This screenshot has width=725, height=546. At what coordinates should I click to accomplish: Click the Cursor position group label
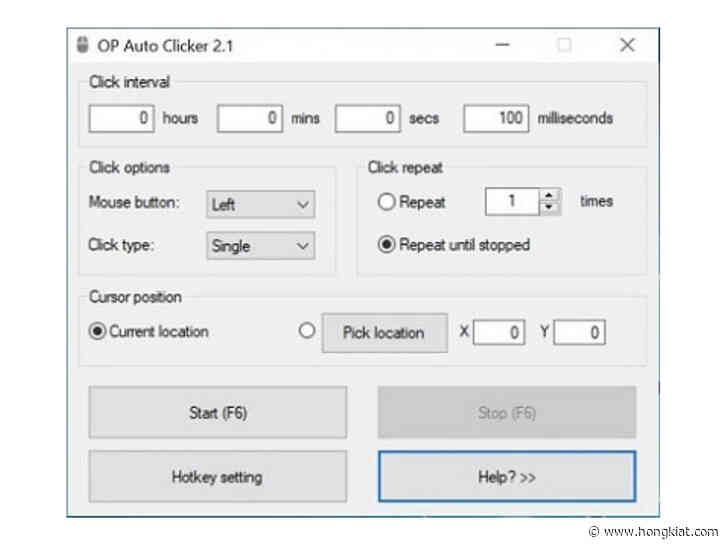point(135,297)
